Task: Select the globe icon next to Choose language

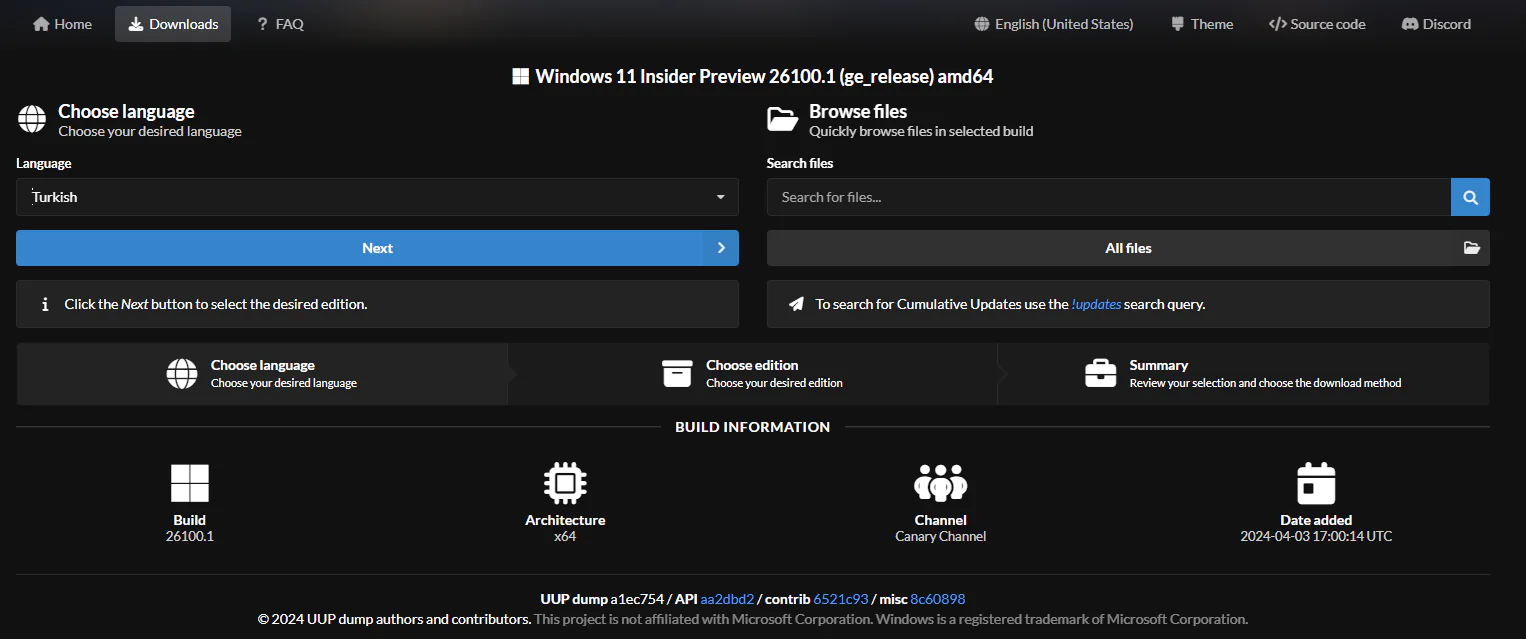Action: [x=31, y=118]
